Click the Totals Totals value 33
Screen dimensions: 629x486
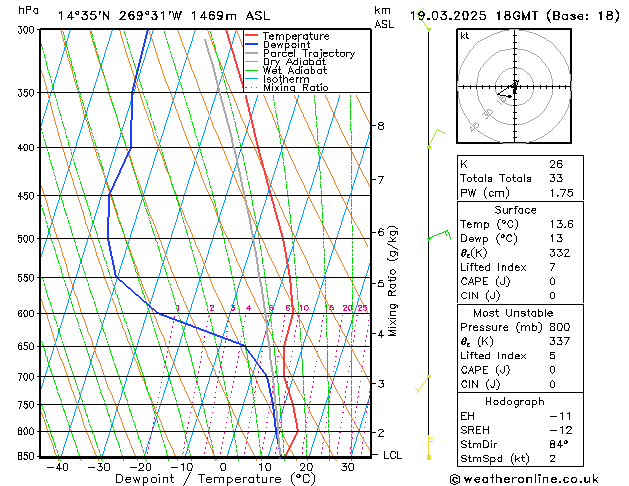(x=556, y=178)
